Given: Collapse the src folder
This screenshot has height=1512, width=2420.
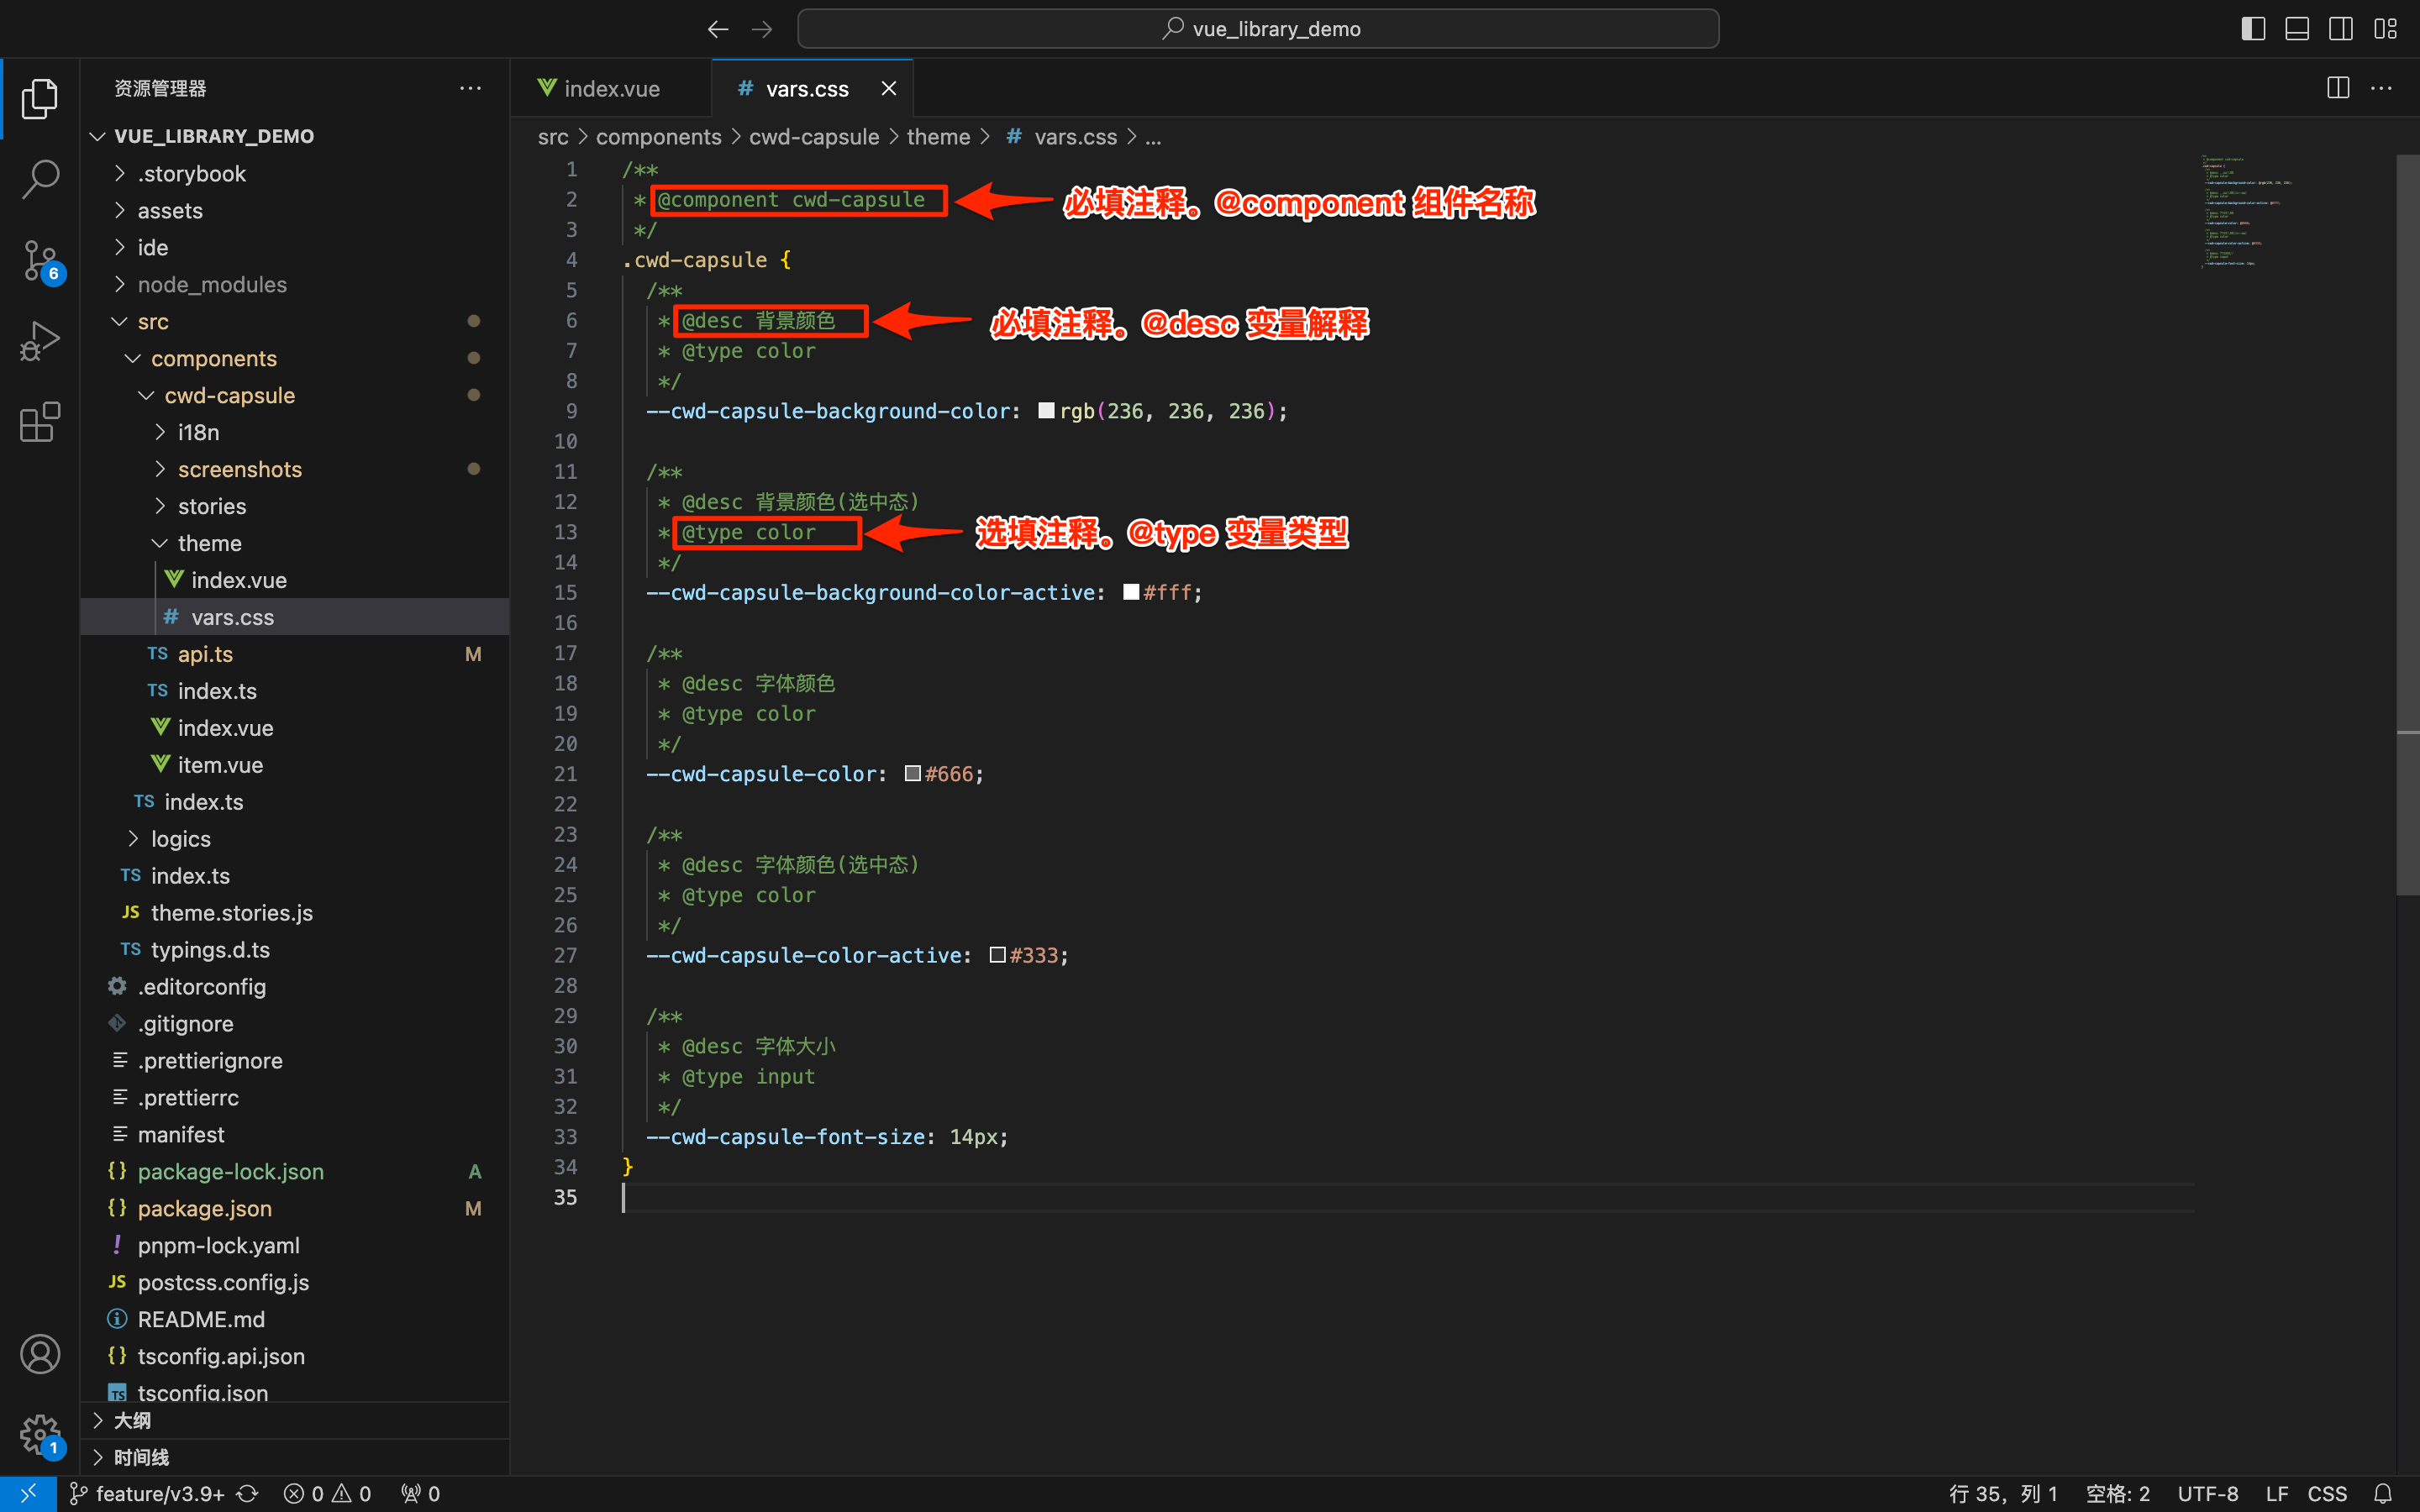Looking at the screenshot, I should pyautogui.click(x=295, y=322).
